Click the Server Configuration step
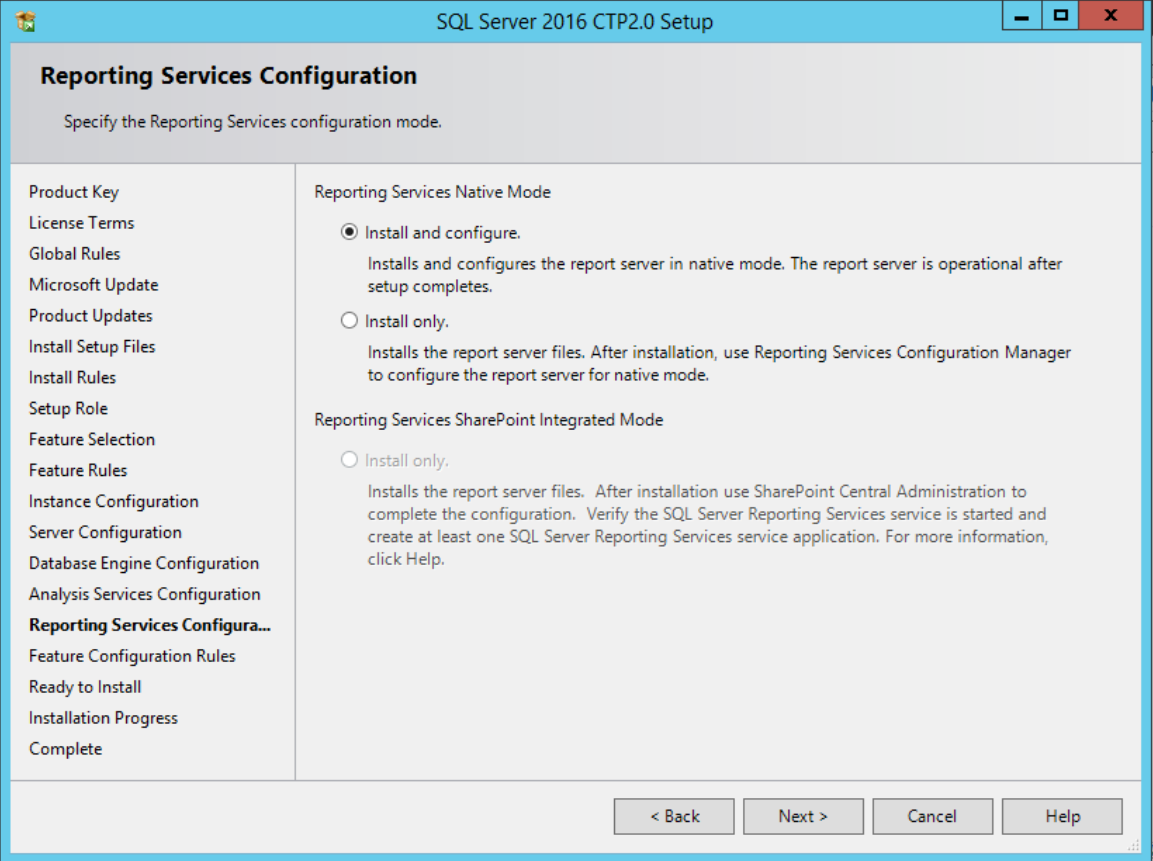 [105, 532]
